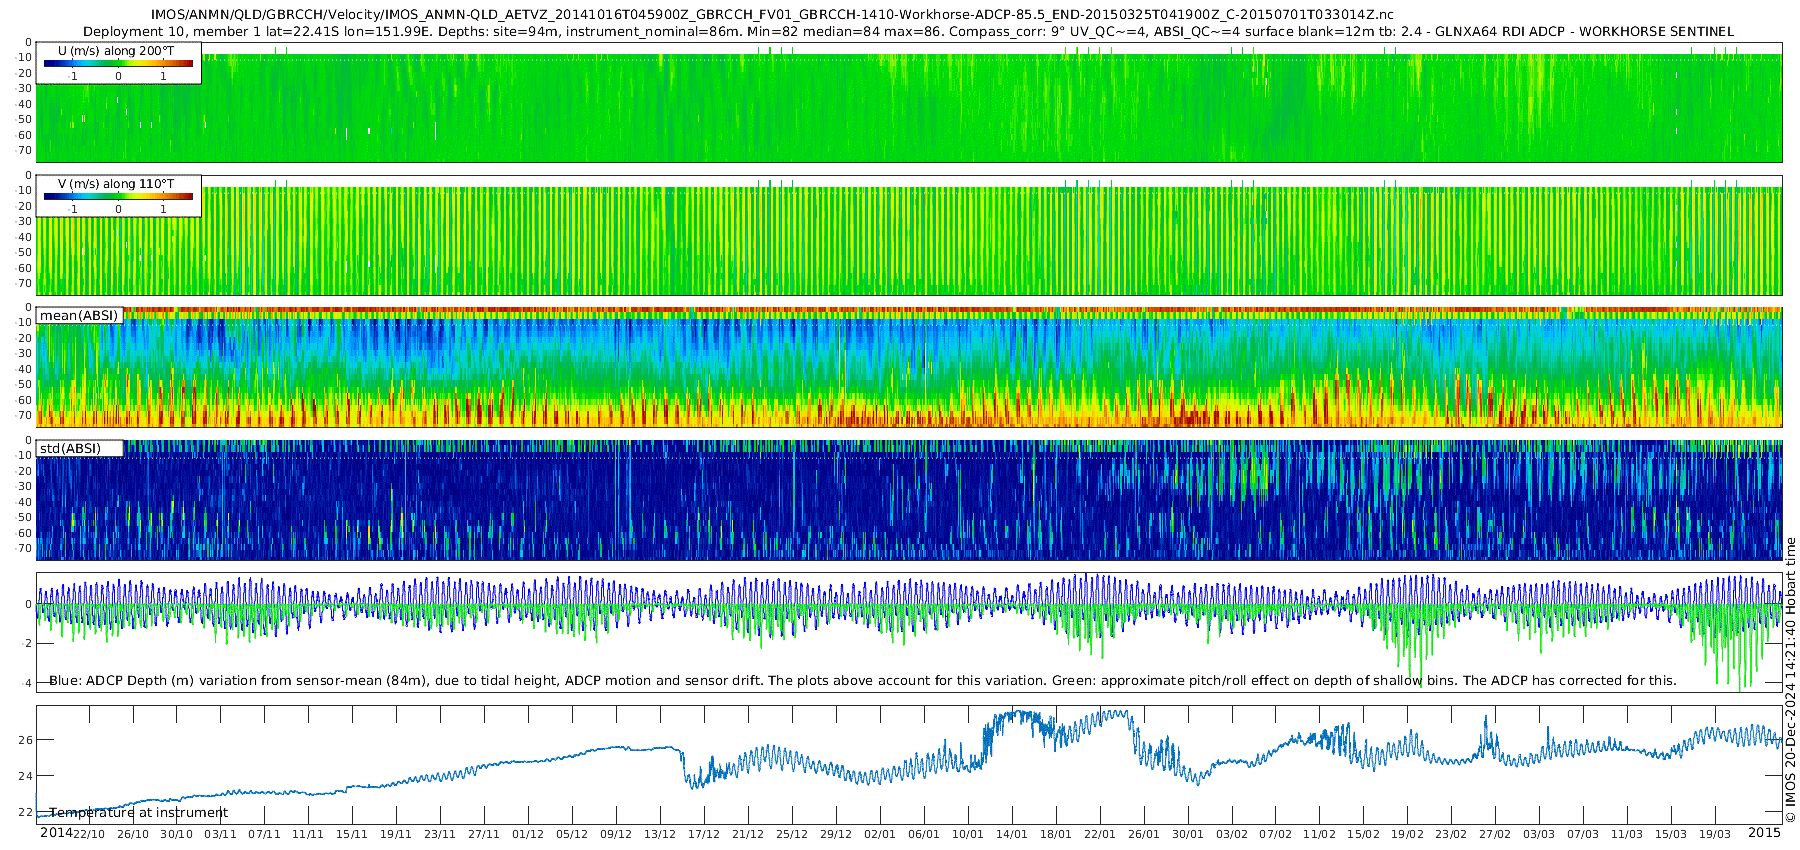
Task: Click the '03/11' date tick label
Action: pos(220,834)
